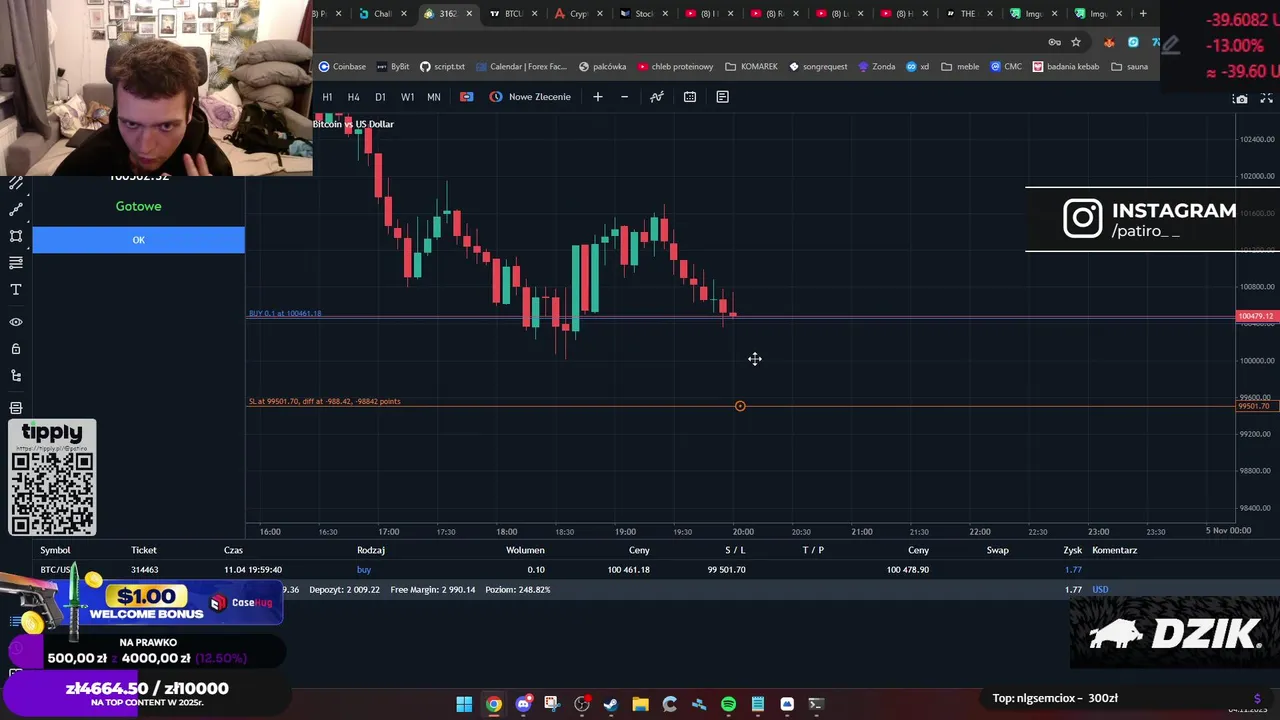The height and width of the screenshot is (720, 1280).
Task: Zoom in the chart with plus icon
Action: (x=598, y=97)
